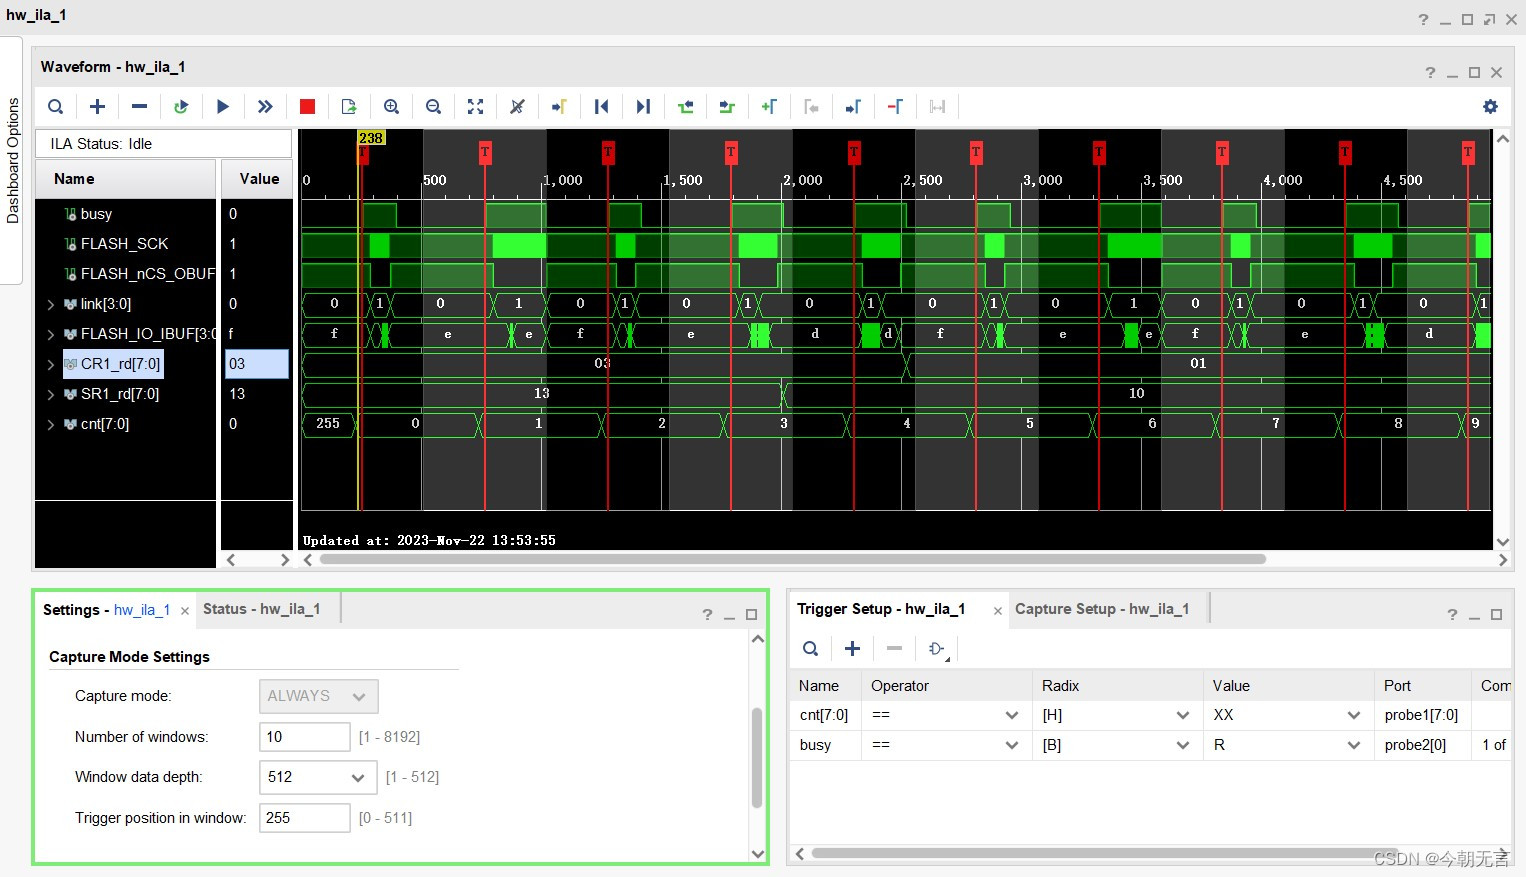Open waveform settings gear
The width and height of the screenshot is (1526, 877).
click(1490, 107)
